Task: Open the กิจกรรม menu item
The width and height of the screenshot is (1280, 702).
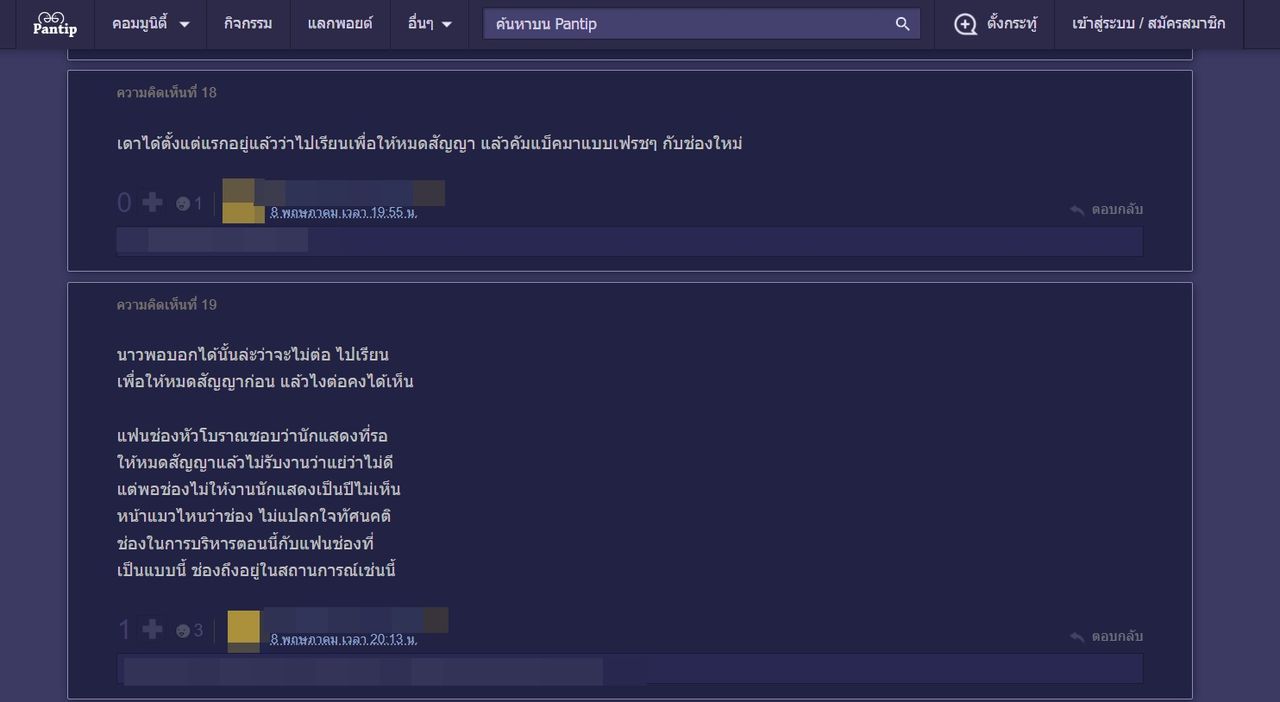Action: coord(248,24)
